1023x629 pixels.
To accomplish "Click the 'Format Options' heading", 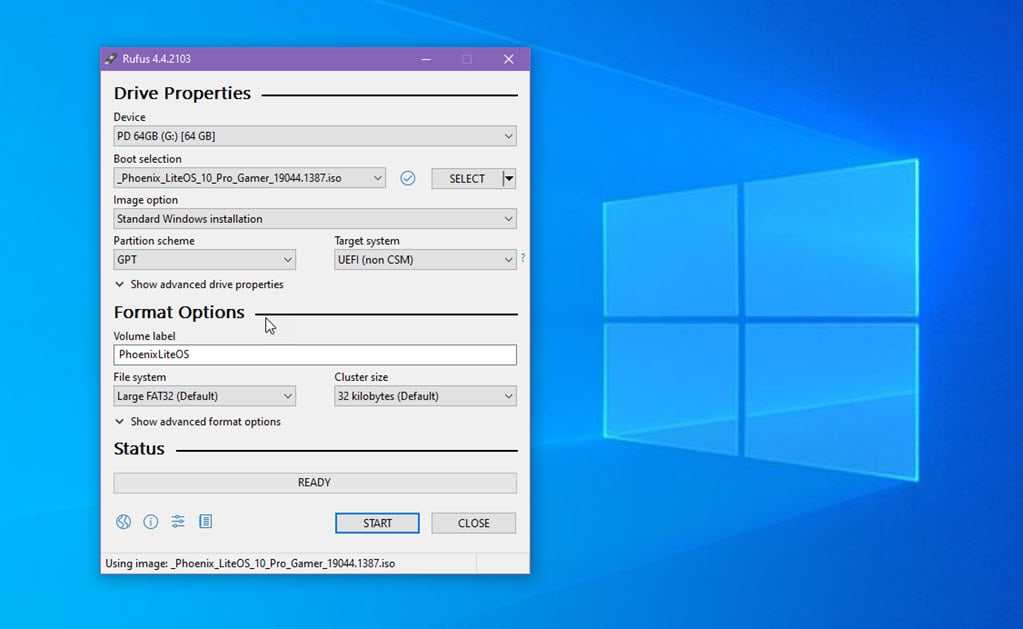I will coord(179,312).
